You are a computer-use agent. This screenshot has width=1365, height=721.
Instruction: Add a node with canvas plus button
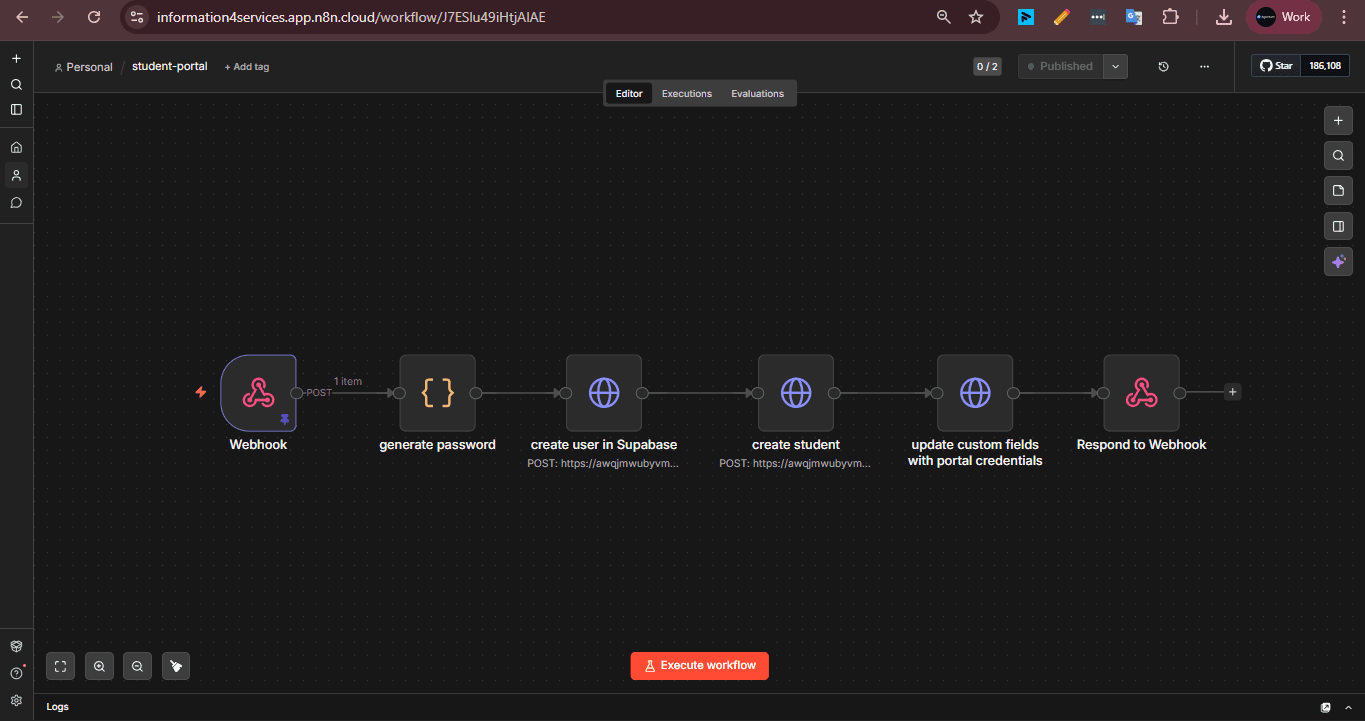click(x=1338, y=120)
